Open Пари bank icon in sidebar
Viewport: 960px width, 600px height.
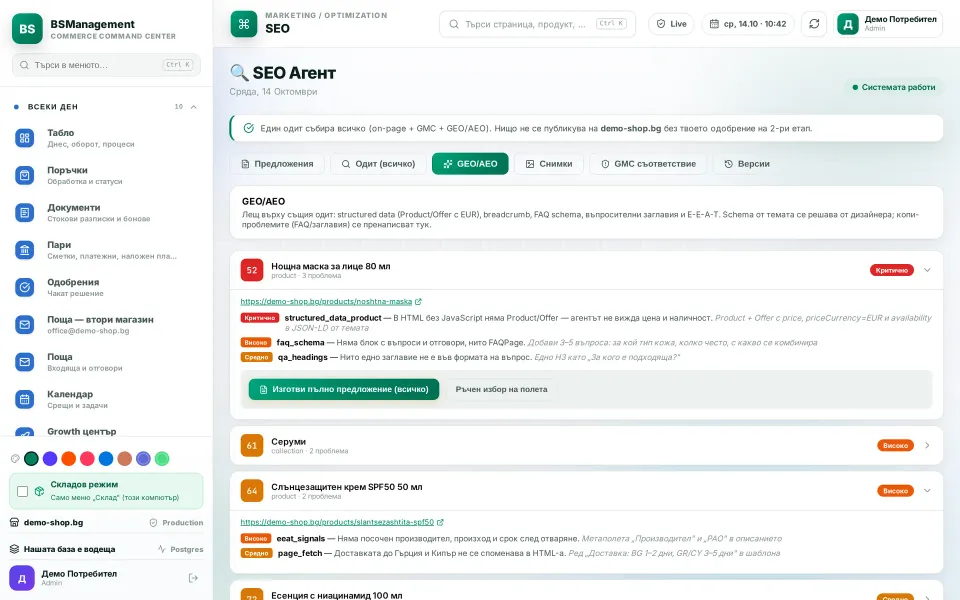(24, 250)
